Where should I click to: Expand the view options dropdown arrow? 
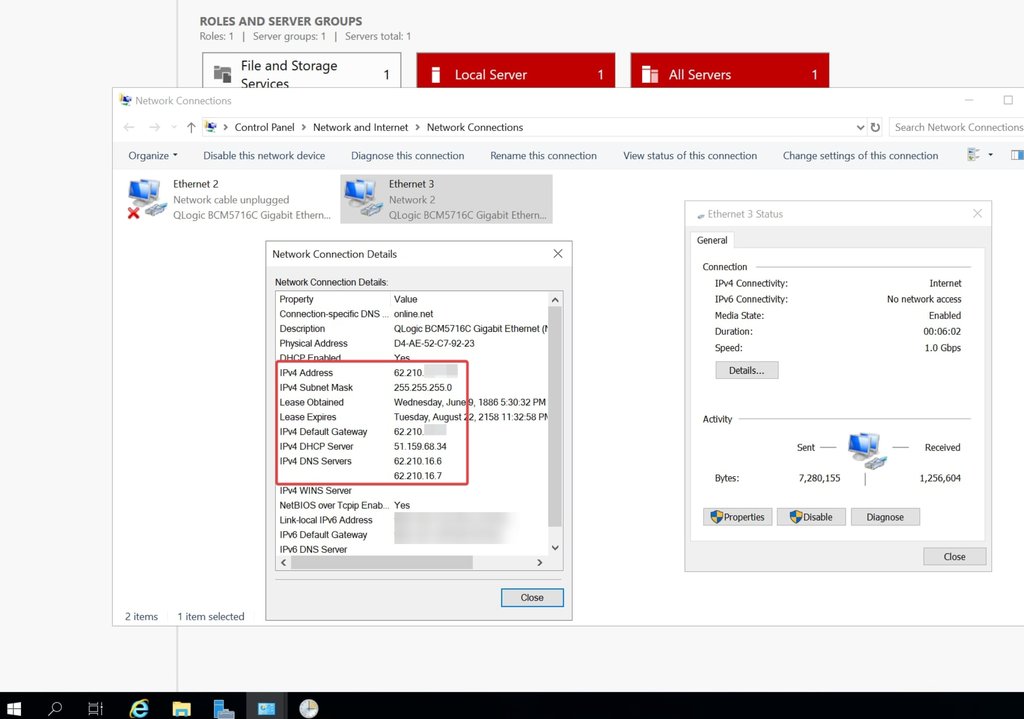pos(991,155)
